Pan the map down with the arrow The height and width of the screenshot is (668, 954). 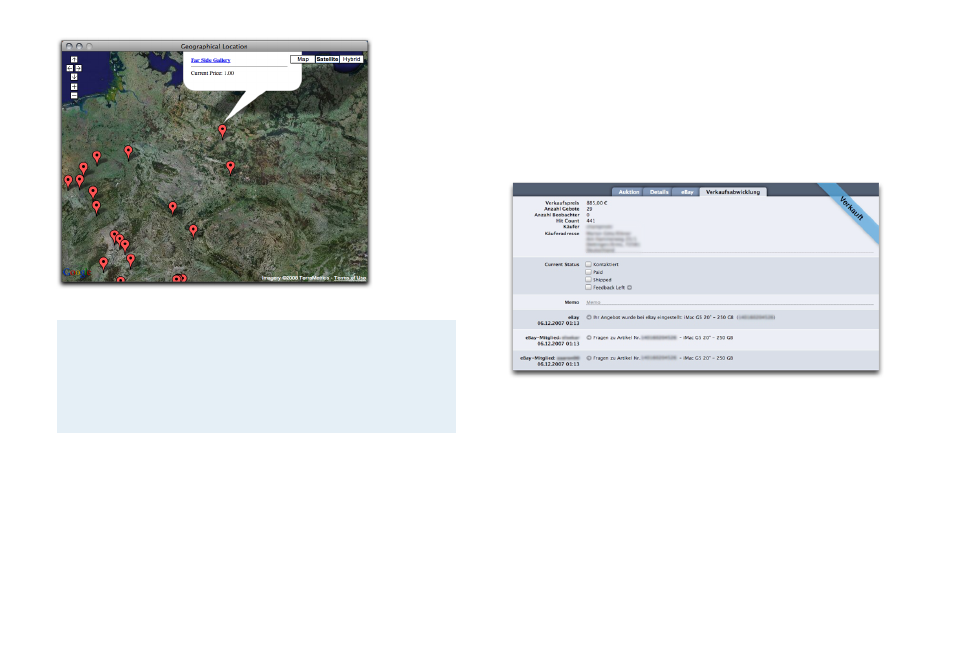(74, 77)
